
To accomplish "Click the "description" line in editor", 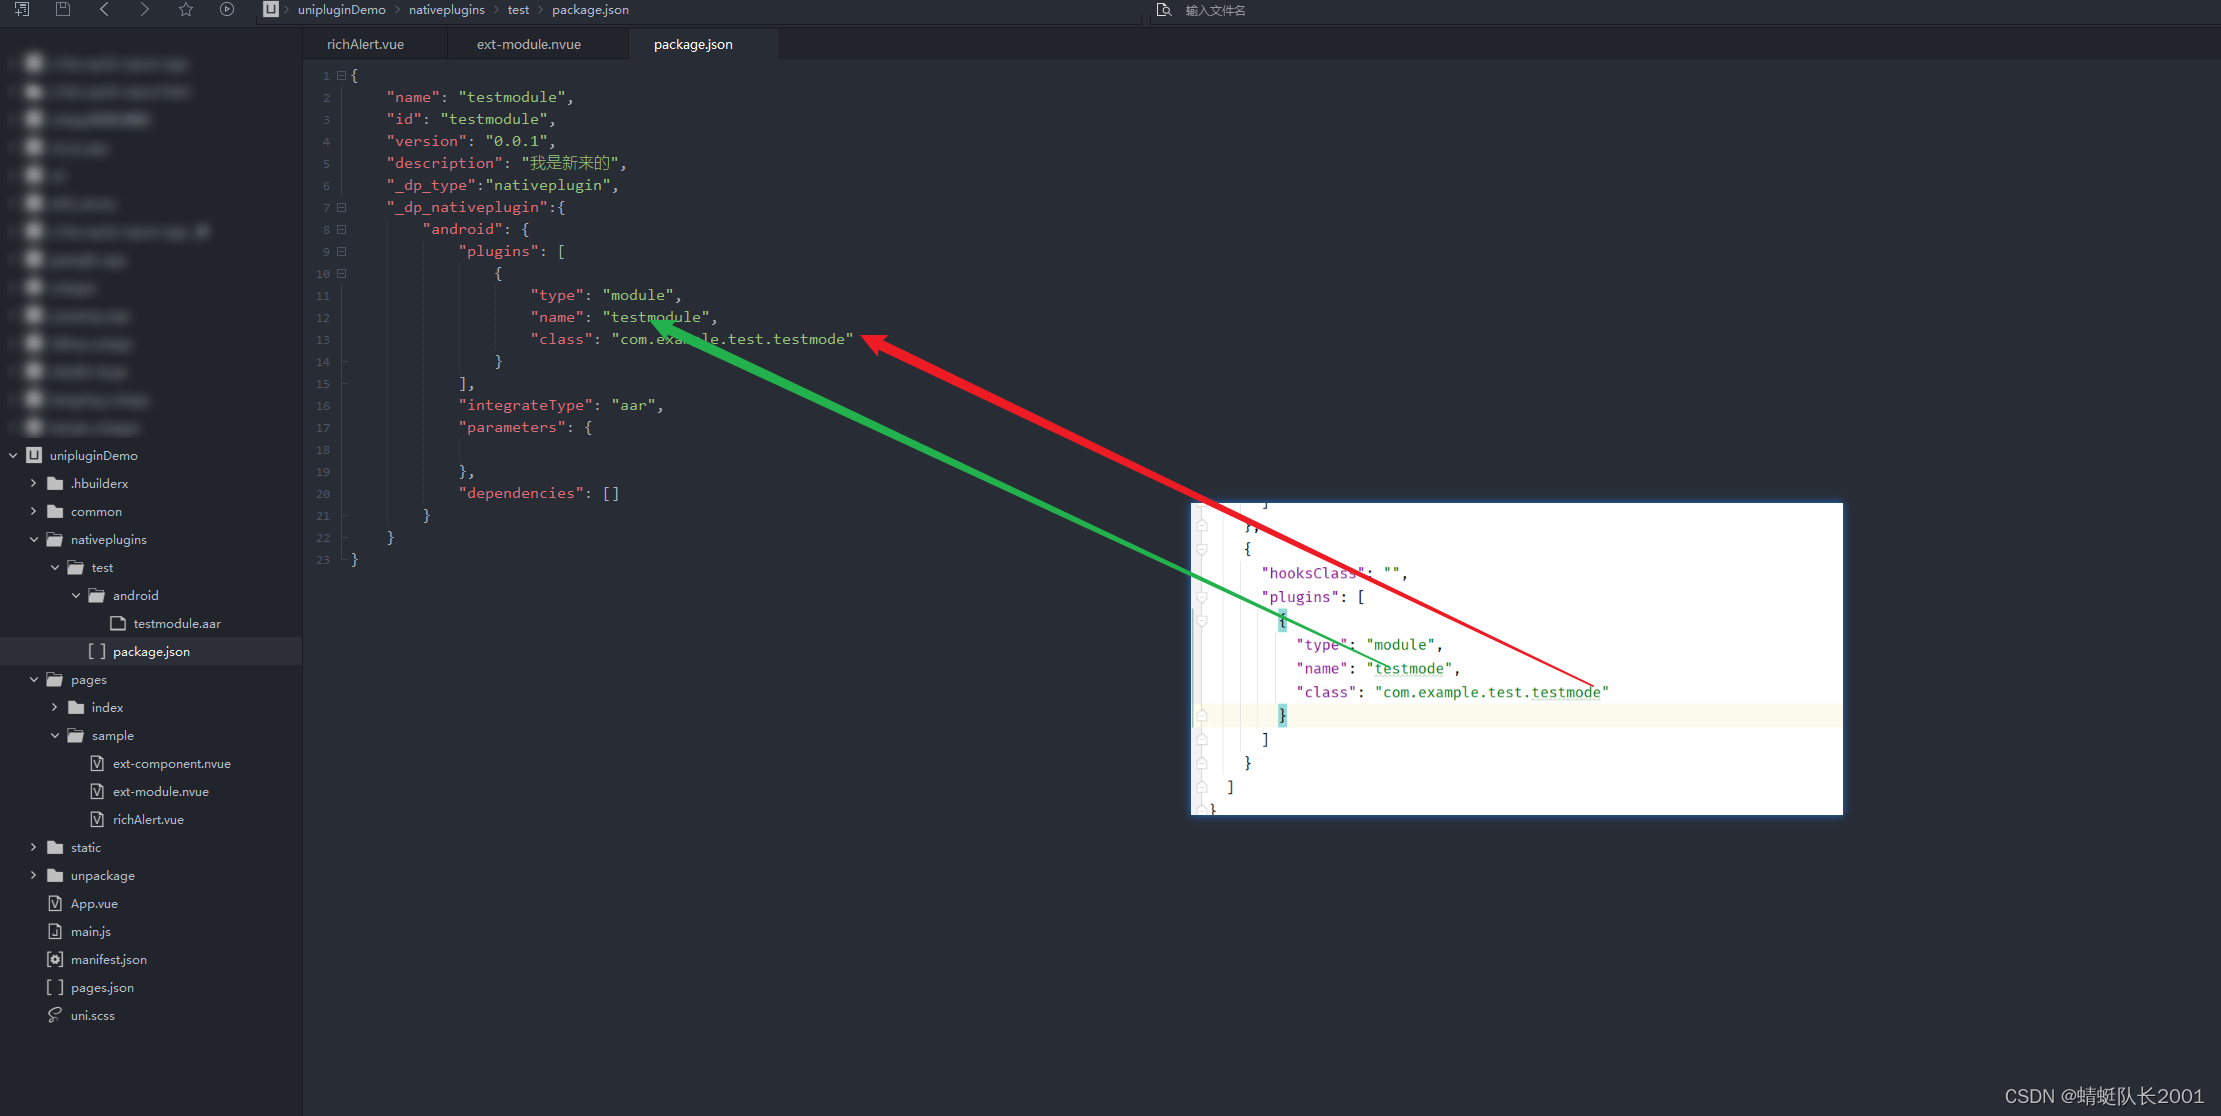I will point(506,163).
